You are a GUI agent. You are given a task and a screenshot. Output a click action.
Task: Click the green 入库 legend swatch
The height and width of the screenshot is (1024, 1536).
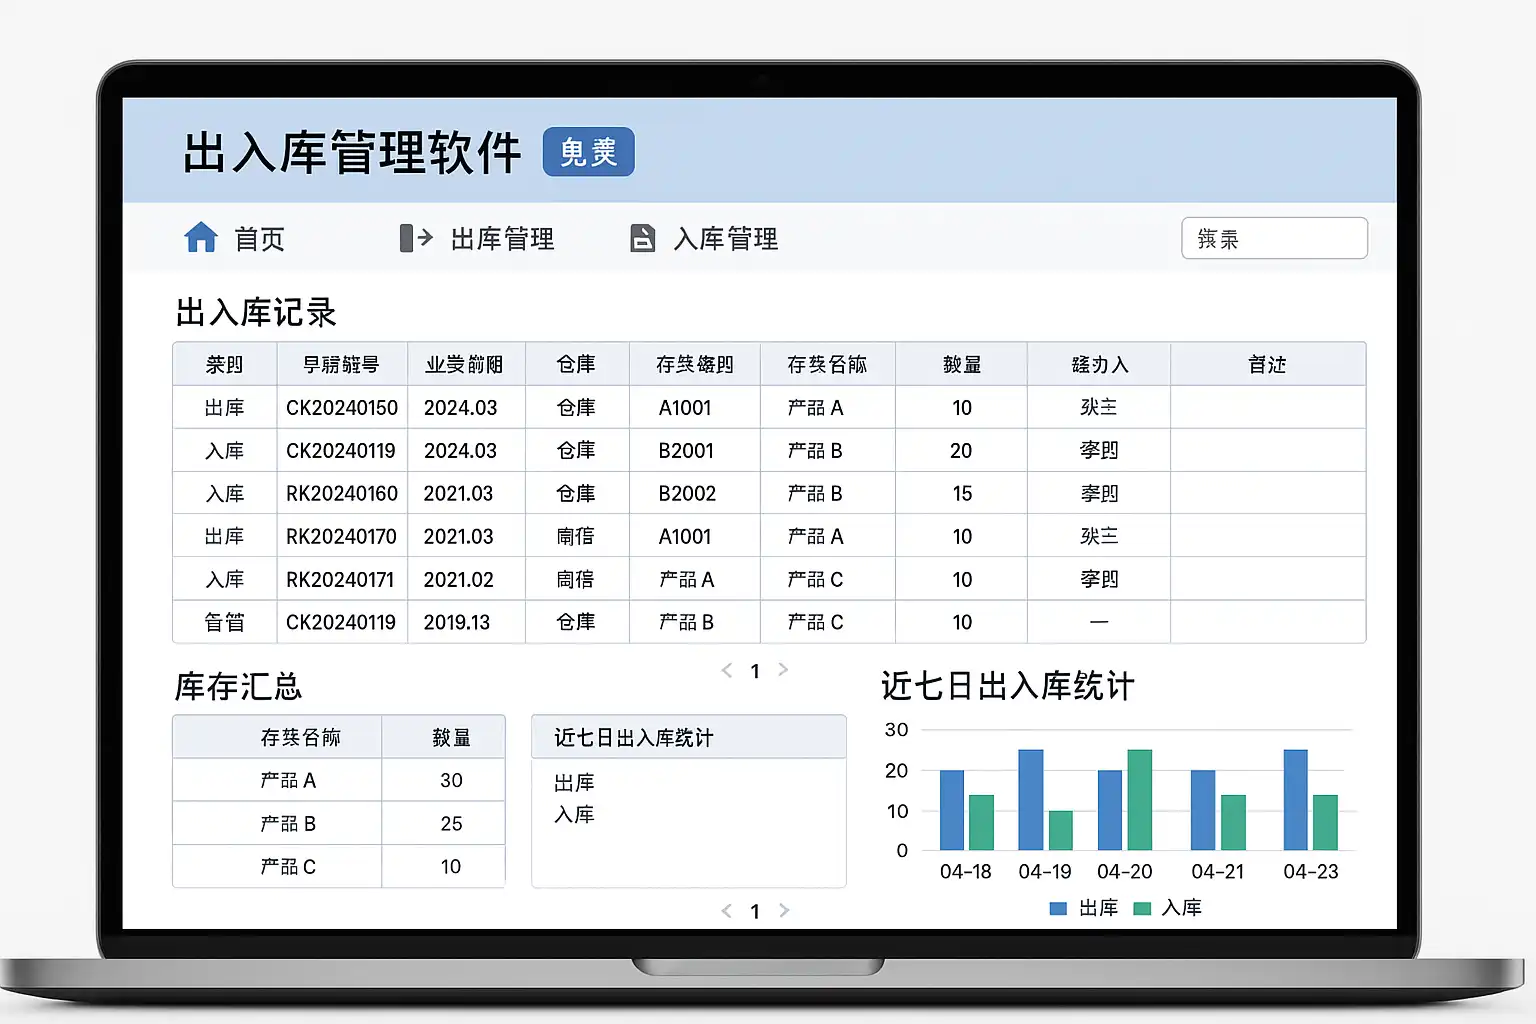point(1142,908)
